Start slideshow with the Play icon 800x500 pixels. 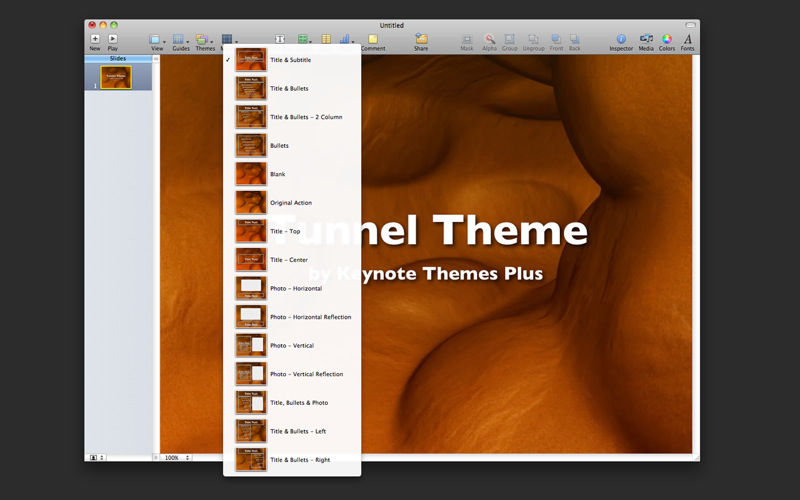(x=113, y=39)
